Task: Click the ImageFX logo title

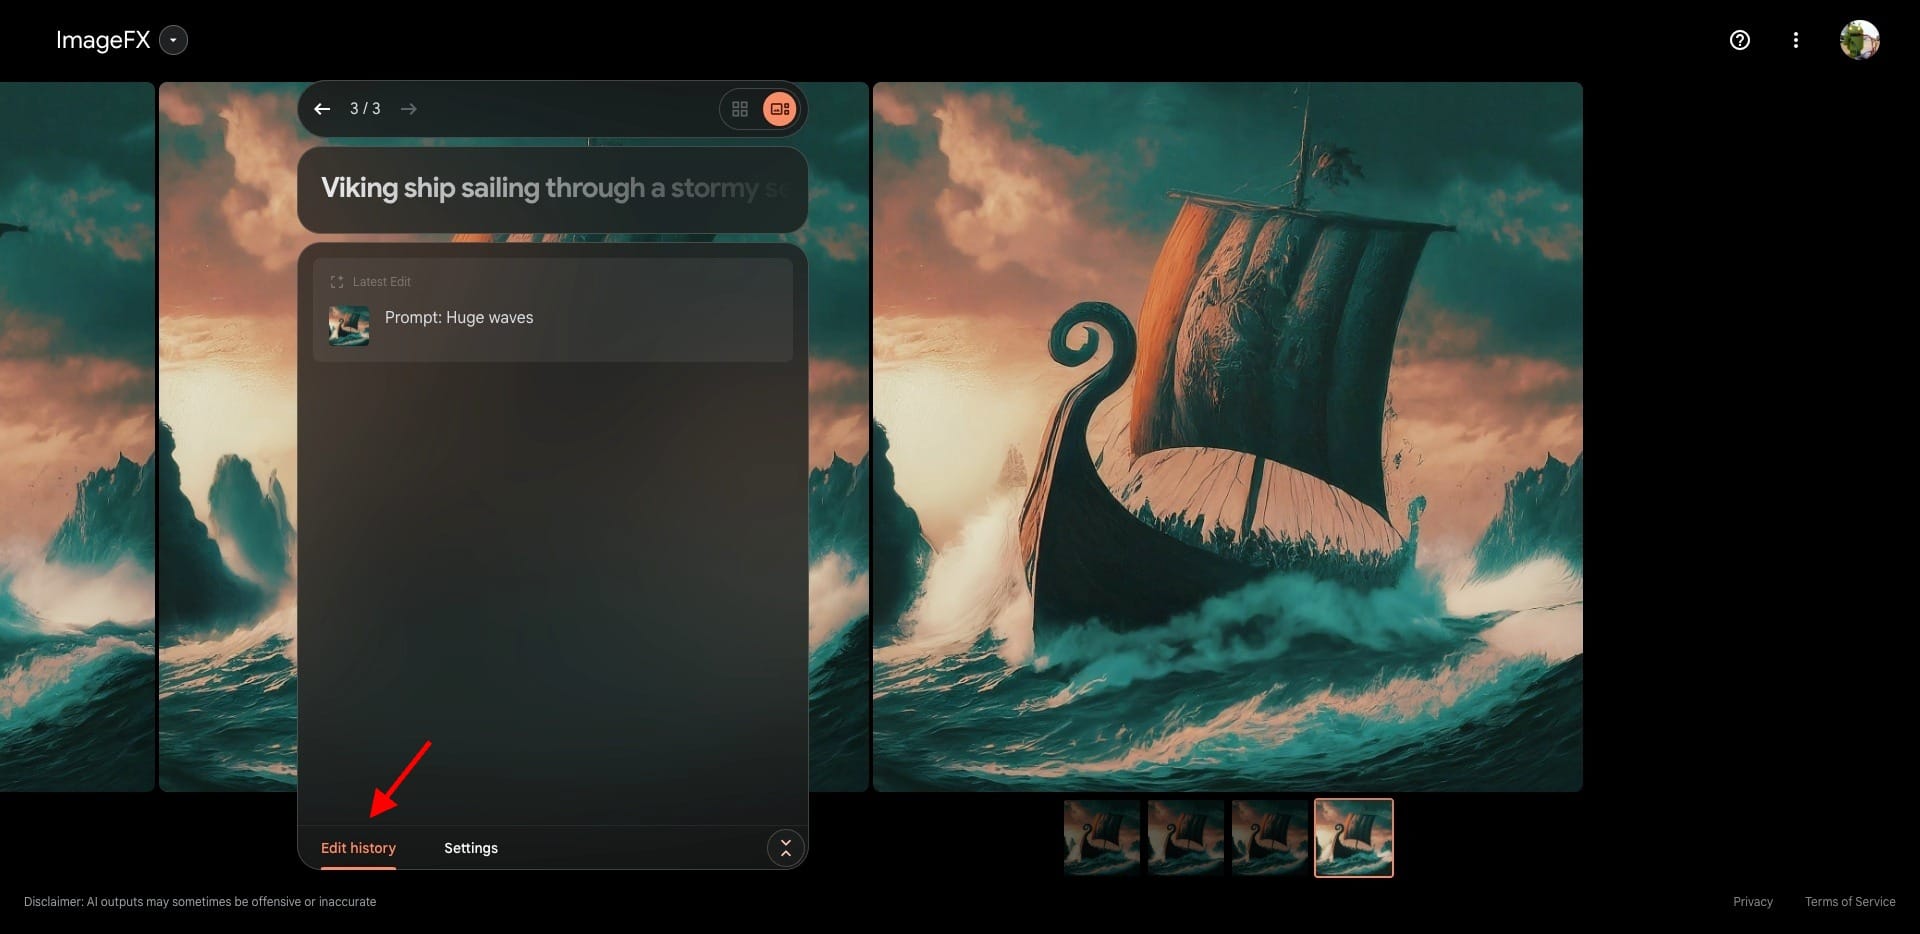Action: click(103, 40)
